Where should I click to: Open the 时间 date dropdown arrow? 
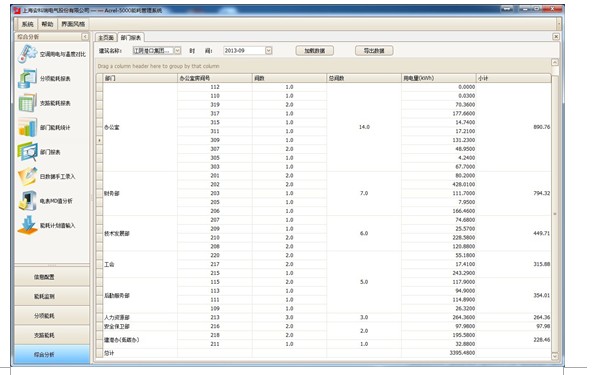tap(269, 50)
